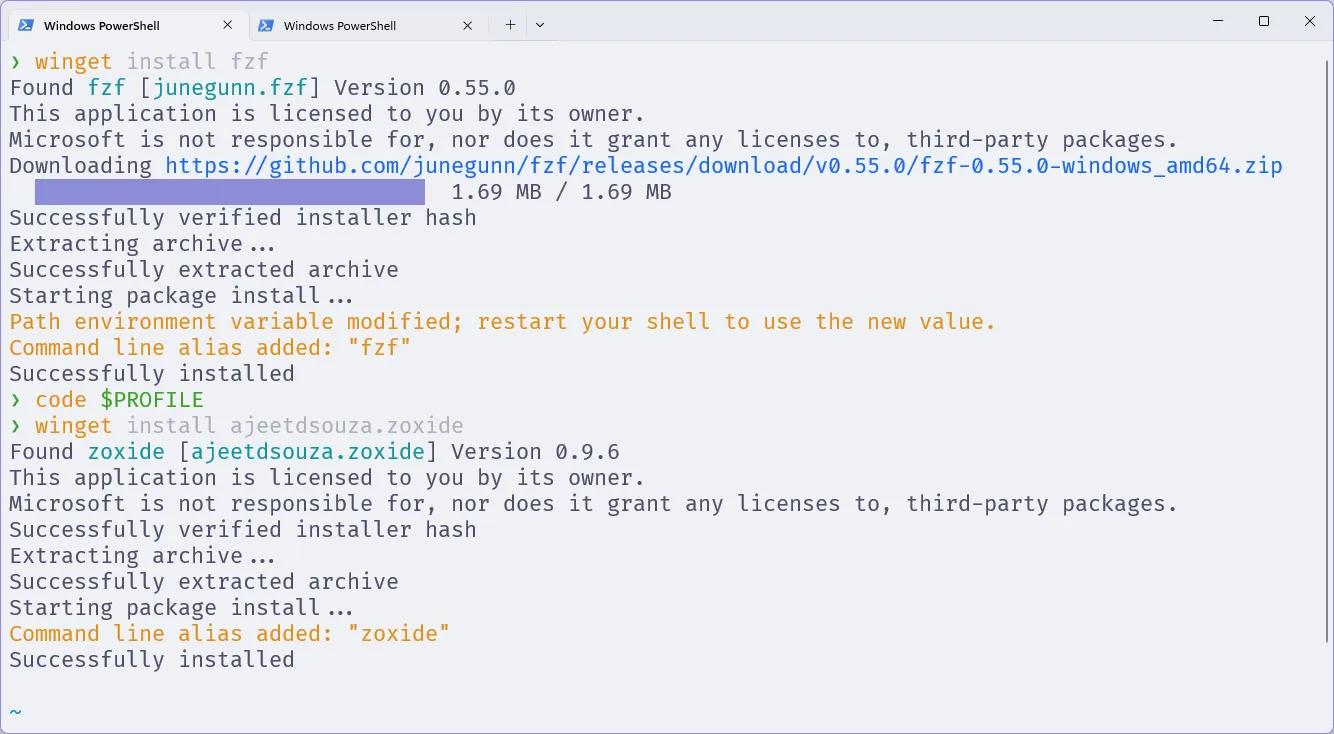The height and width of the screenshot is (734, 1334).
Task: Switch to the second Windows PowerShell tab
Action: [367, 25]
